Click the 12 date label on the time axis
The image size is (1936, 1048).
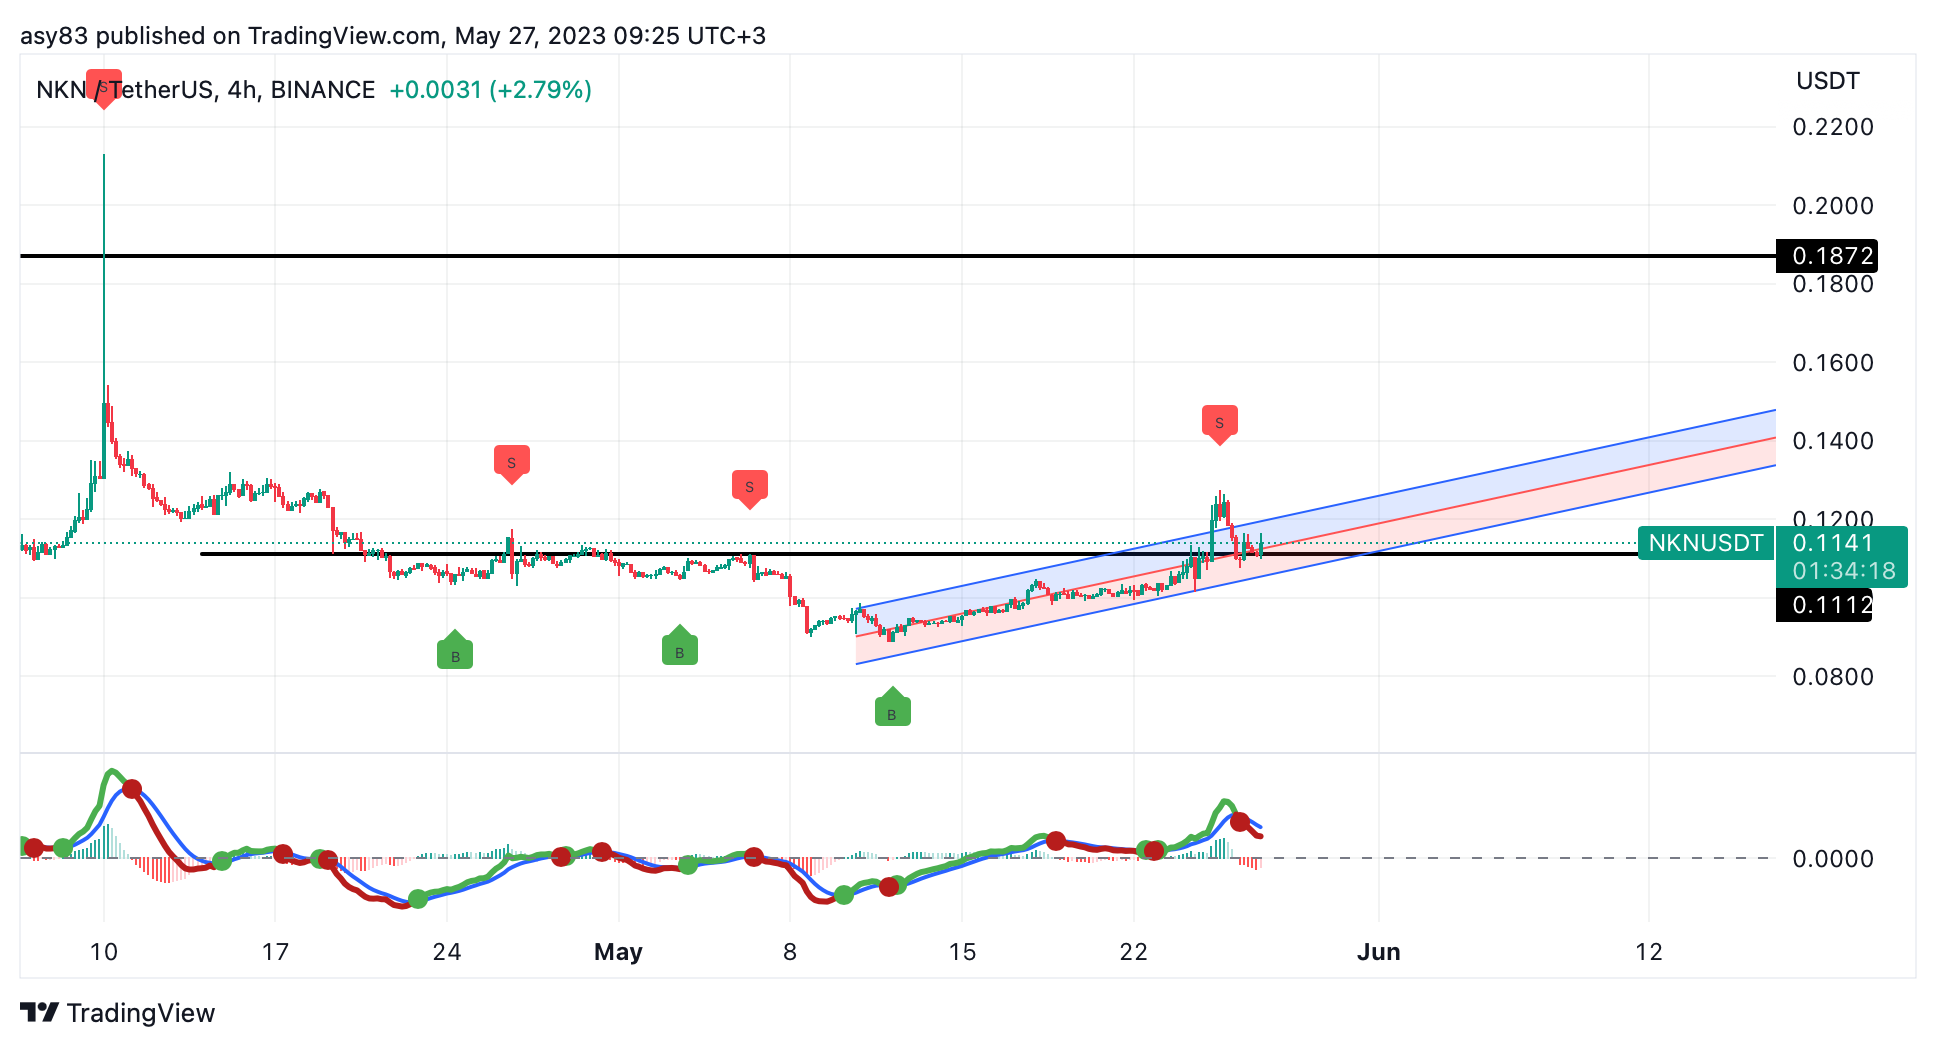[x=1649, y=952]
